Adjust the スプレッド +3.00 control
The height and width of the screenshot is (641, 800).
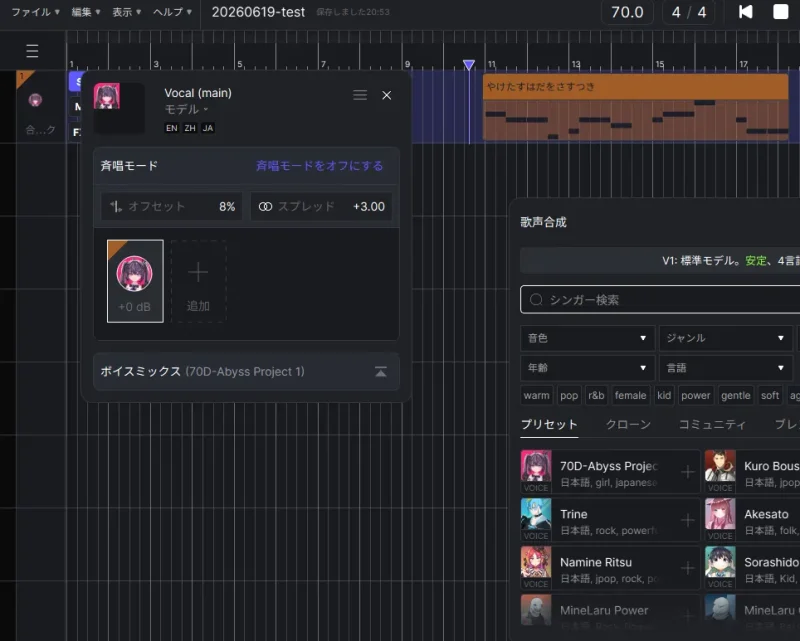pyautogui.click(x=321, y=206)
